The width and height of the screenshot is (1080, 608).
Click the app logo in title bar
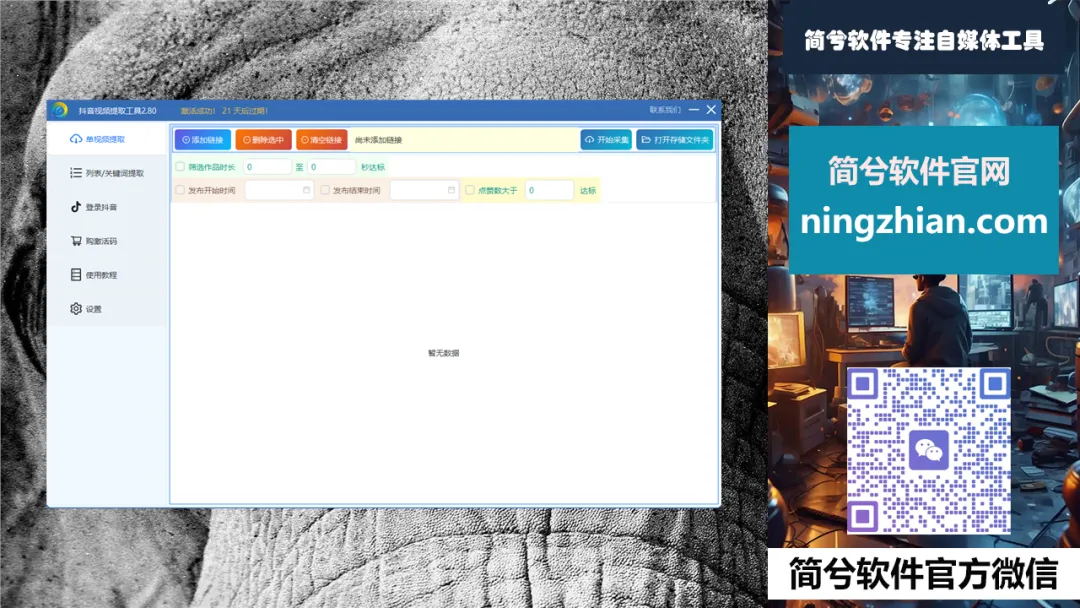click(x=60, y=109)
